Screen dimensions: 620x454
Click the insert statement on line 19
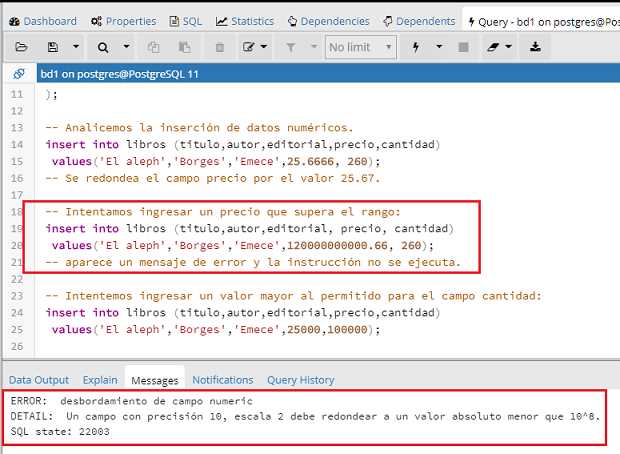249,229
